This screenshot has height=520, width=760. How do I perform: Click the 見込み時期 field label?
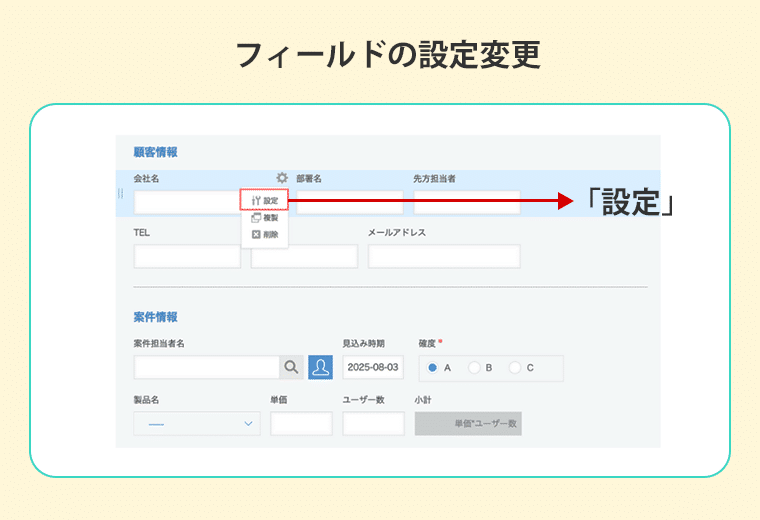click(364, 343)
